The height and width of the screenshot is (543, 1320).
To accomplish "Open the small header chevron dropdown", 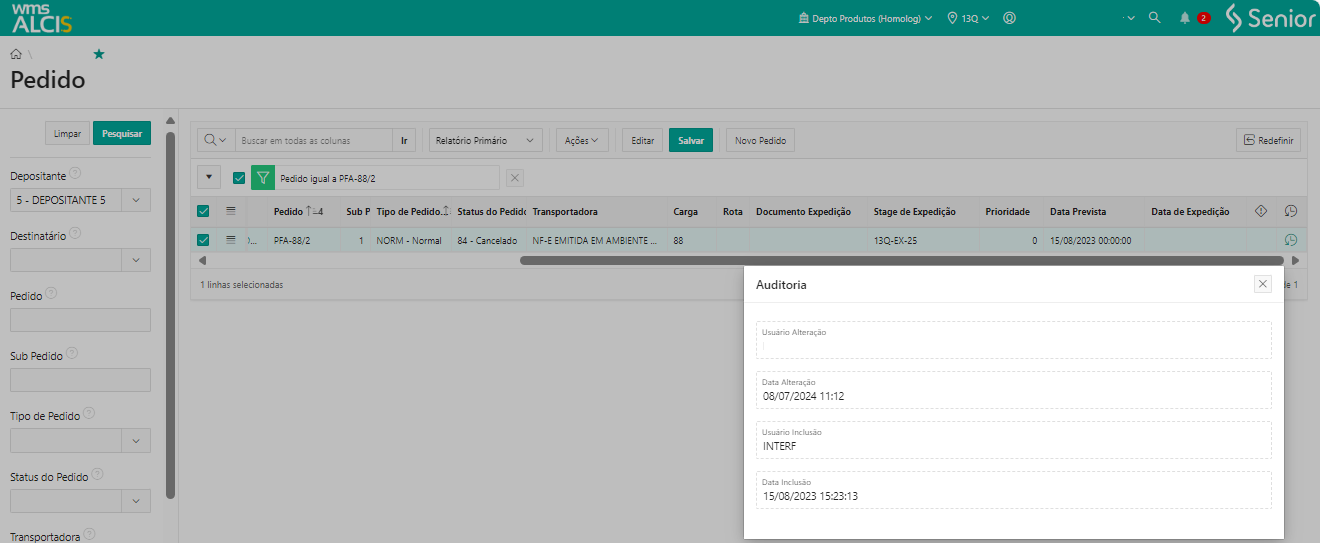I will (x=1131, y=18).
